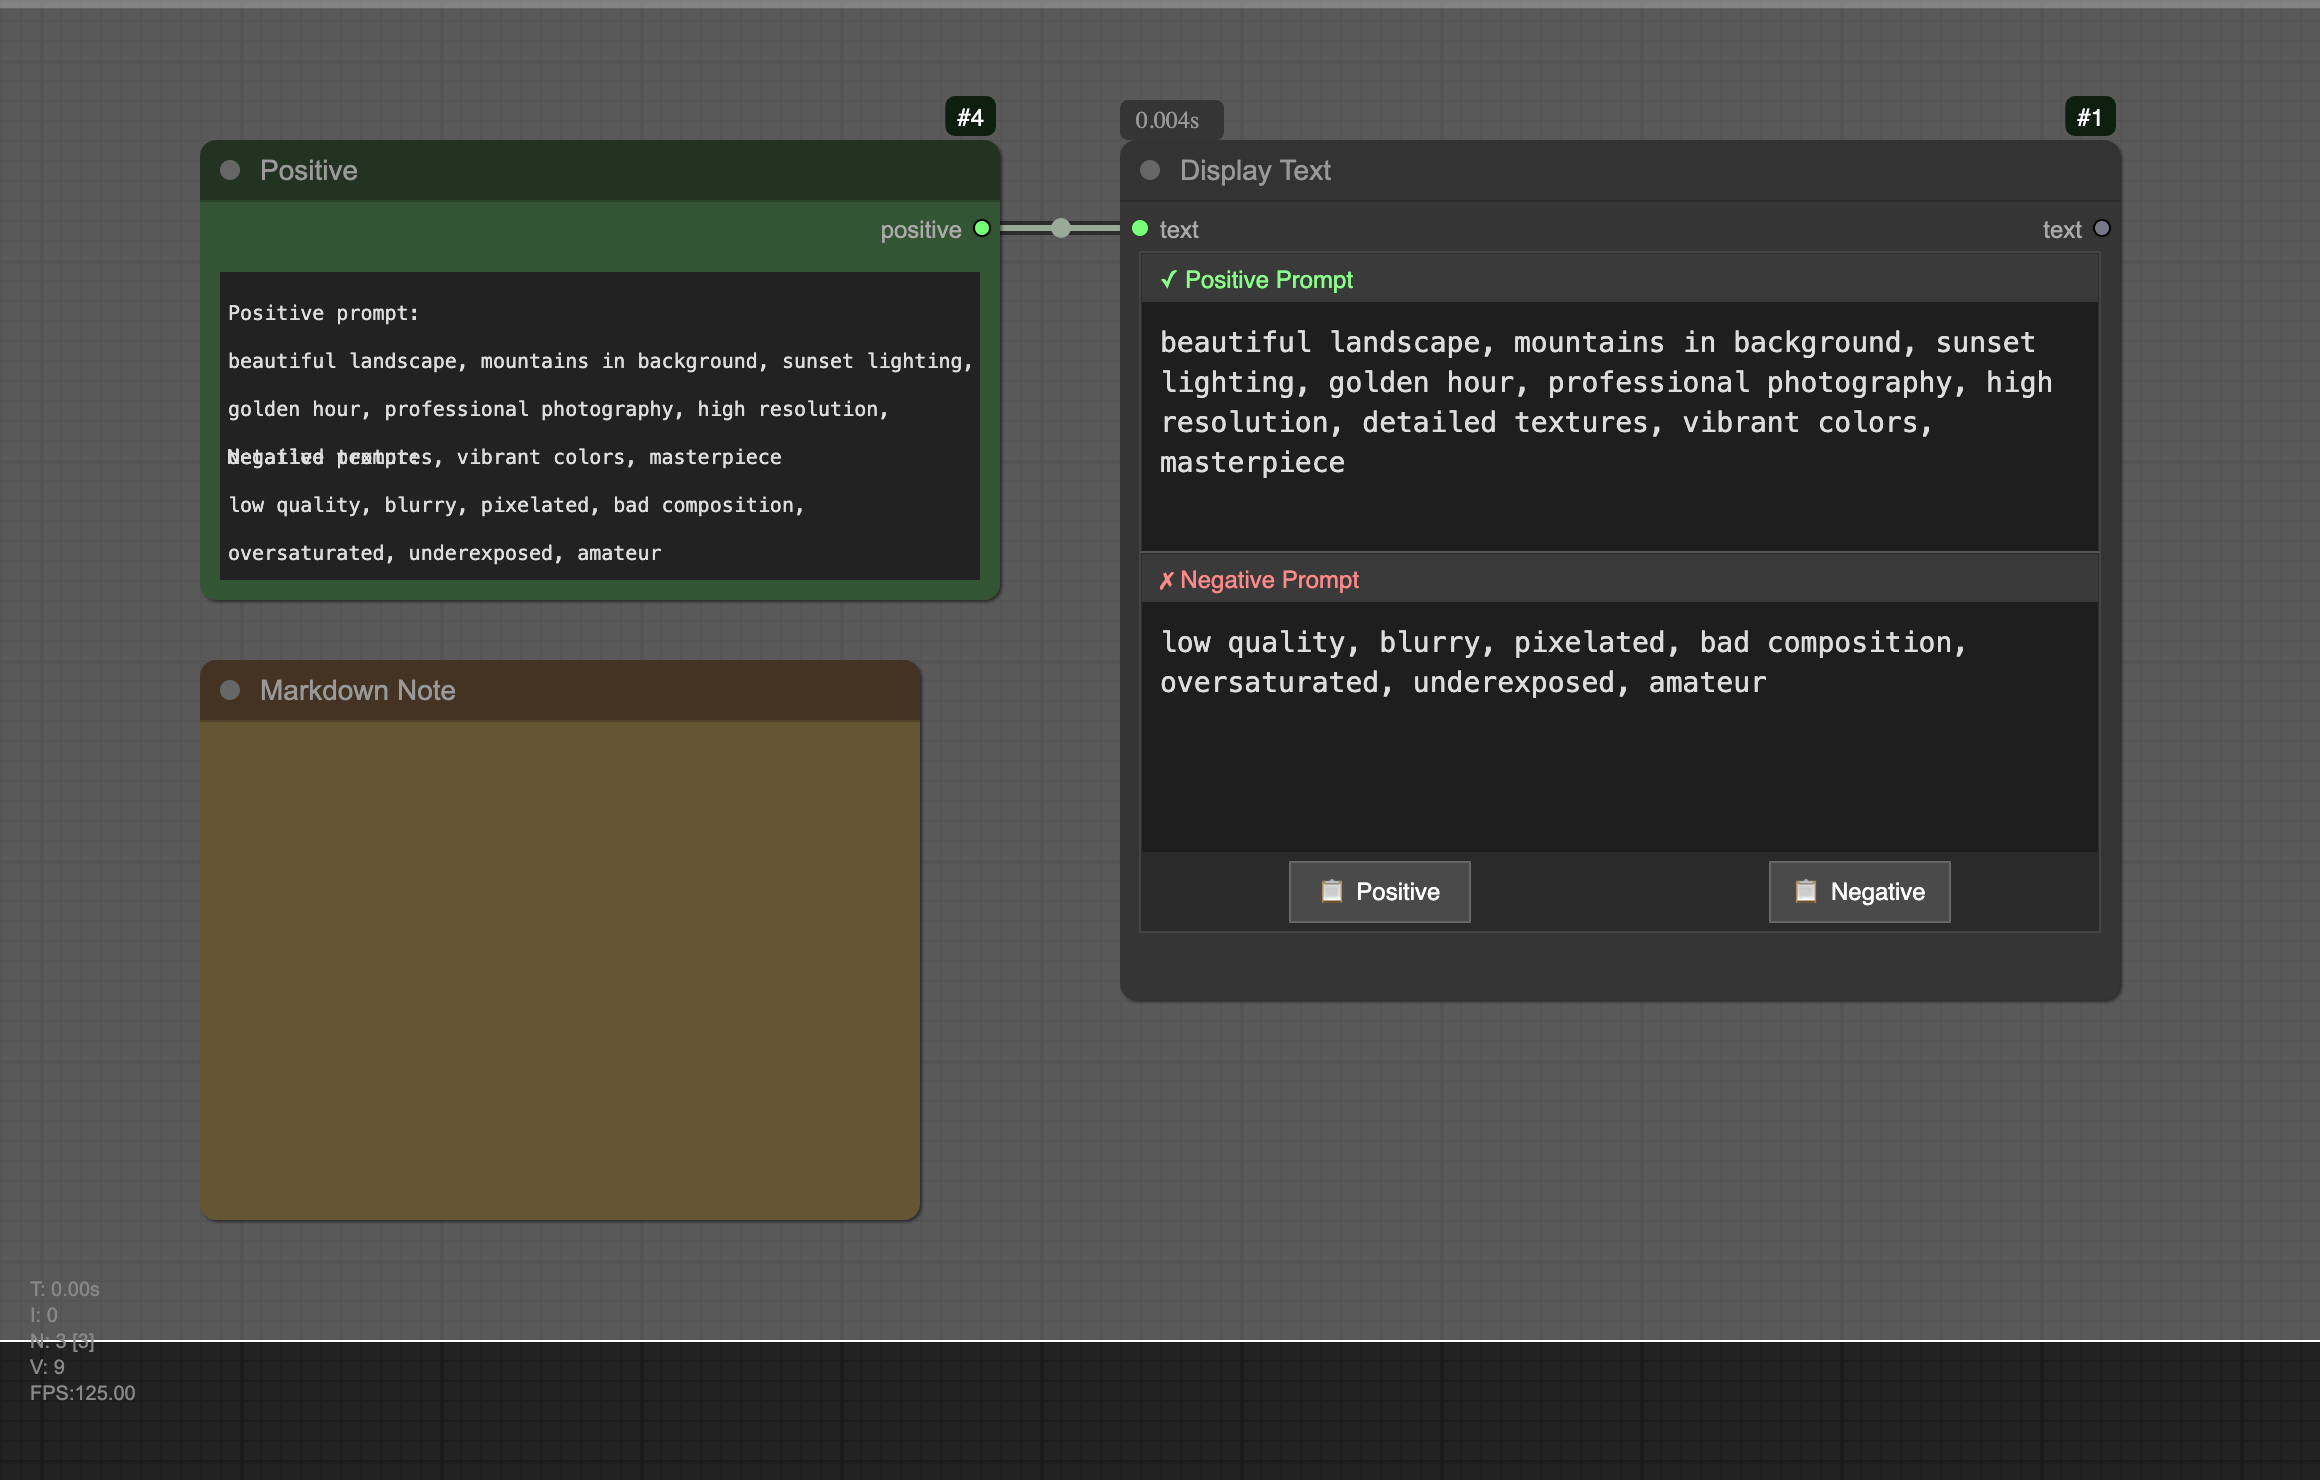Click the text output socket on Display Text
This screenshot has height=1480, width=2320.
(2102, 229)
